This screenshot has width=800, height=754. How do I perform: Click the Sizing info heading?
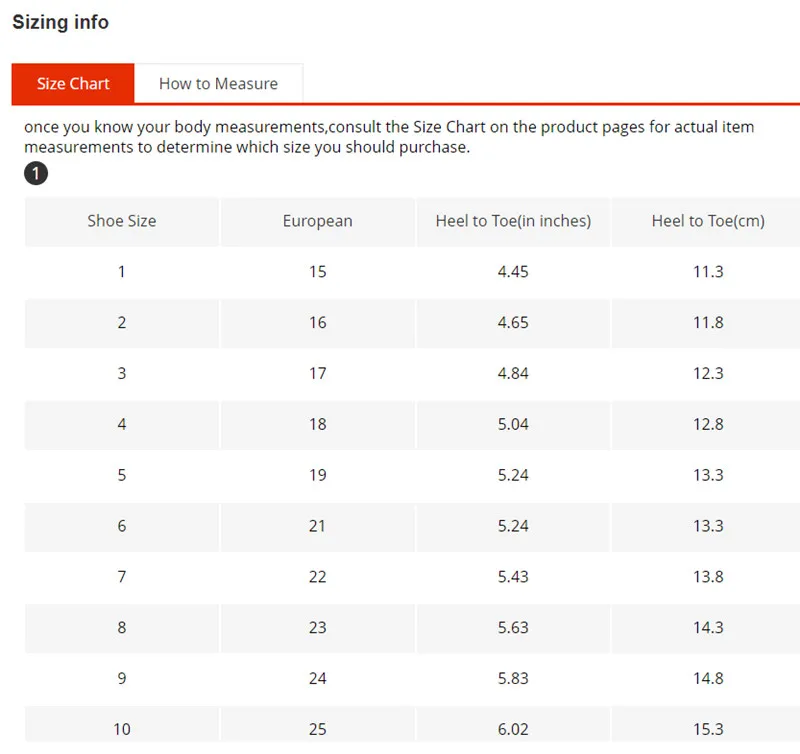[x=60, y=22]
